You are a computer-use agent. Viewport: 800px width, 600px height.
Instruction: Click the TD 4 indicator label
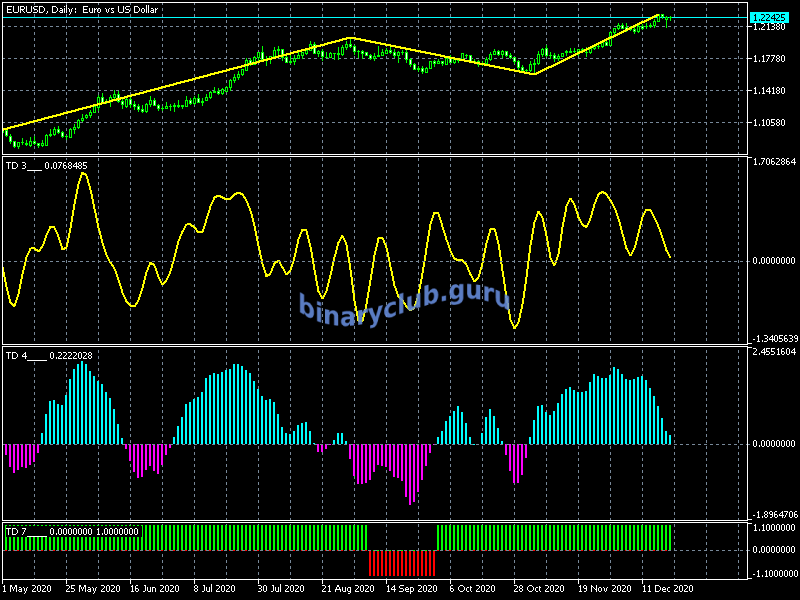pos(49,356)
